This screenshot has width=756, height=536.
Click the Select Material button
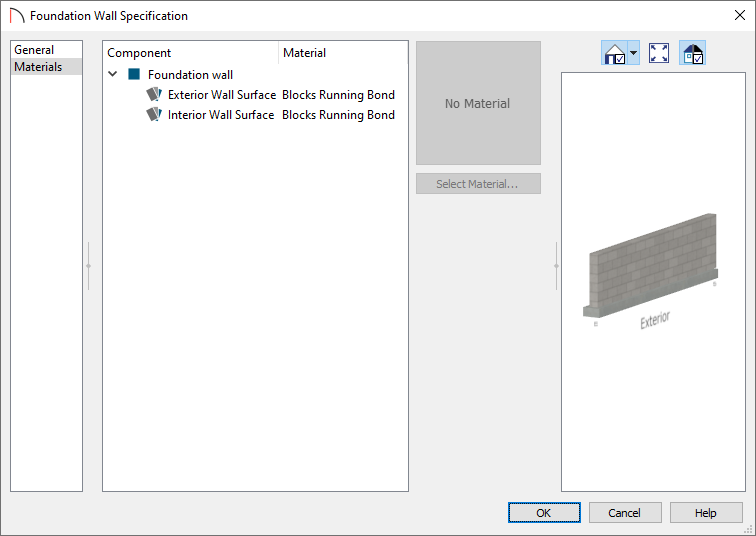click(478, 184)
